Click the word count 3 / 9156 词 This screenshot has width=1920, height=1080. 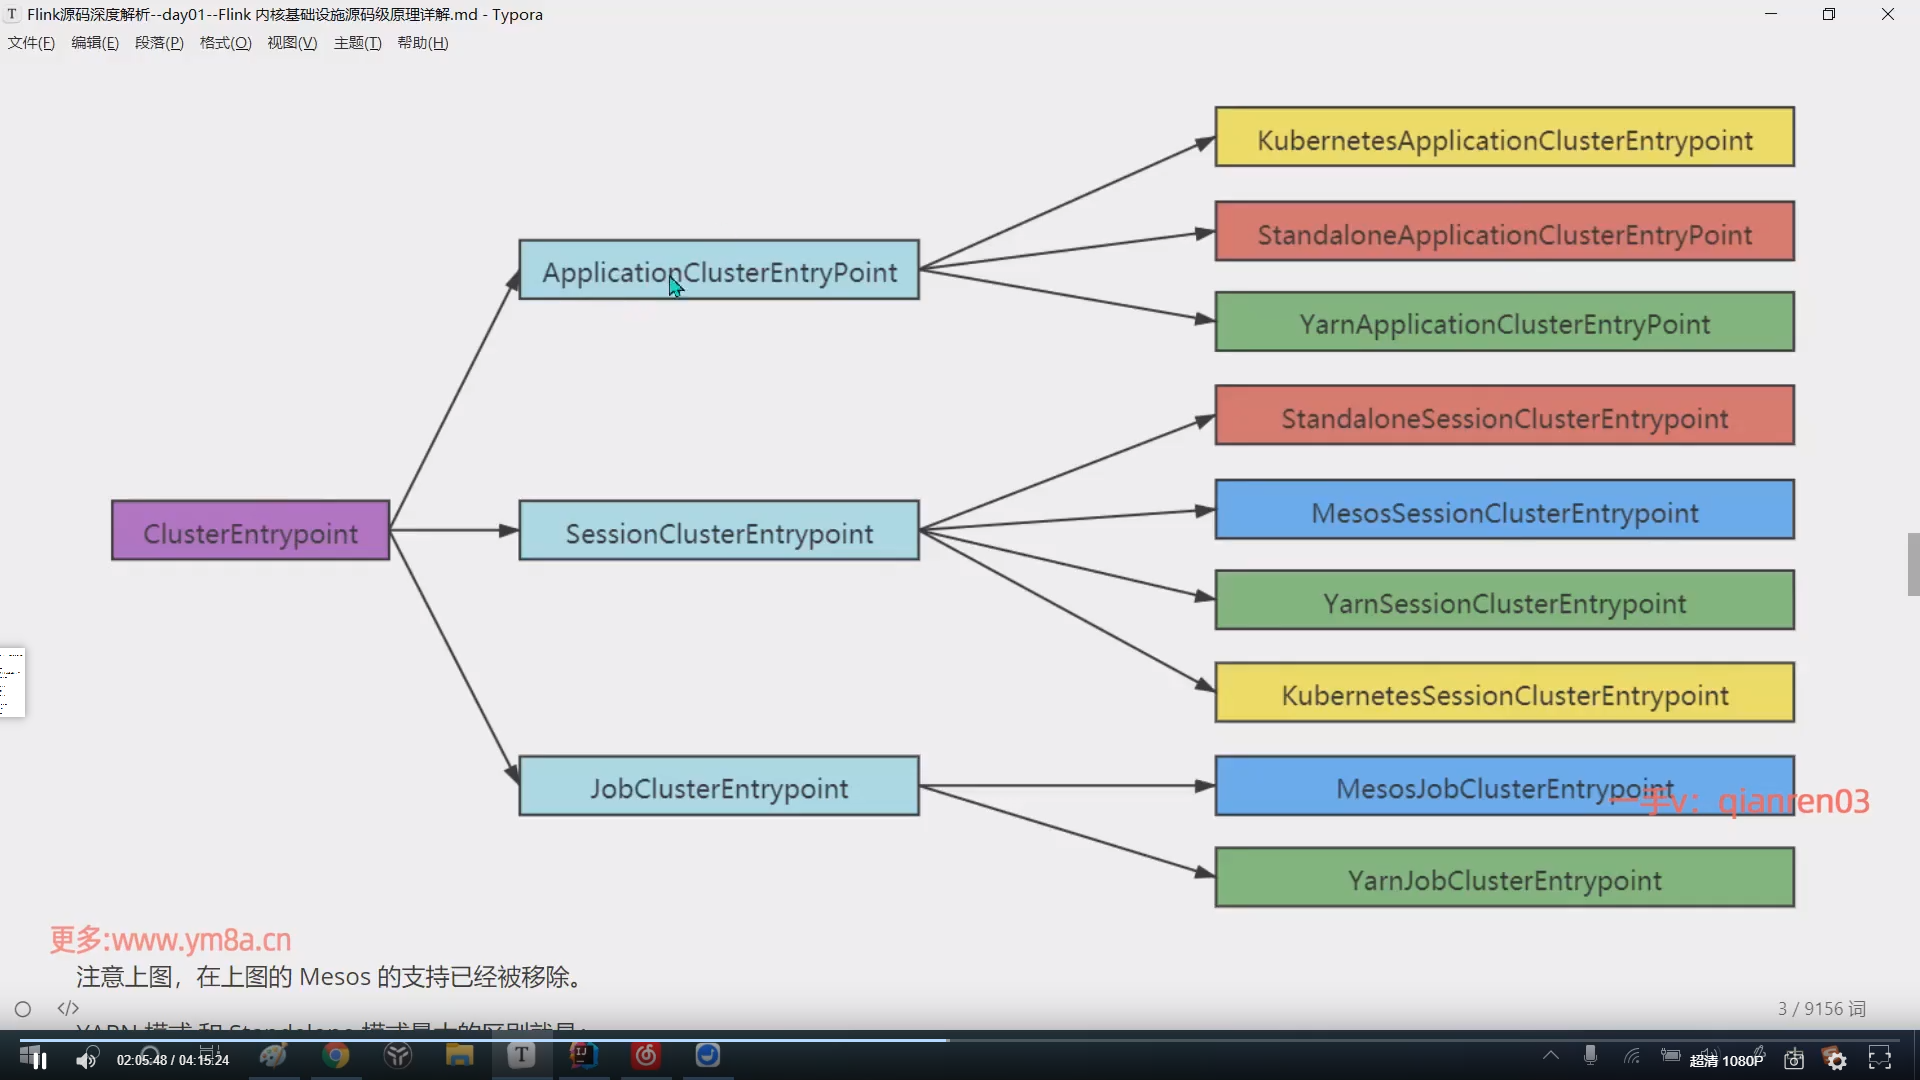1821,1009
